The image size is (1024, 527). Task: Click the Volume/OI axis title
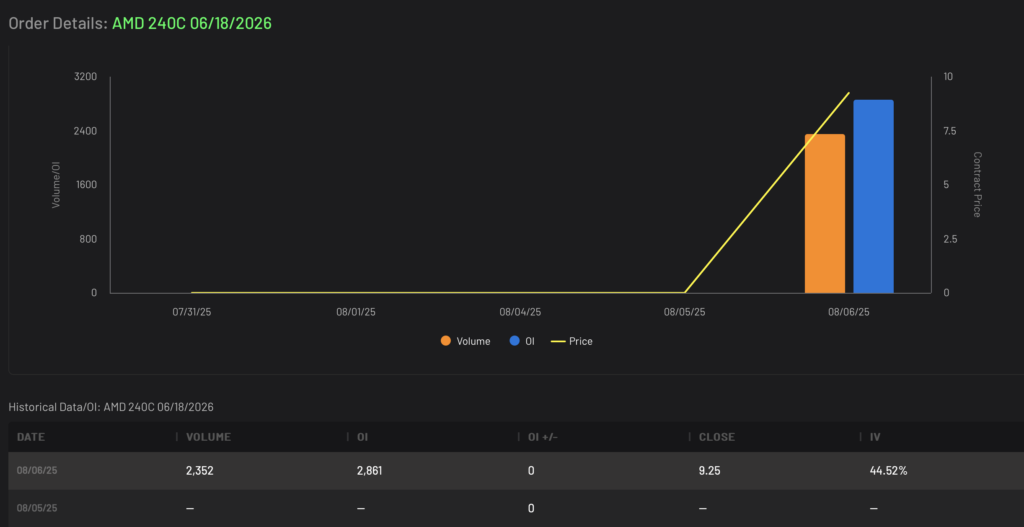click(x=56, y=185)
